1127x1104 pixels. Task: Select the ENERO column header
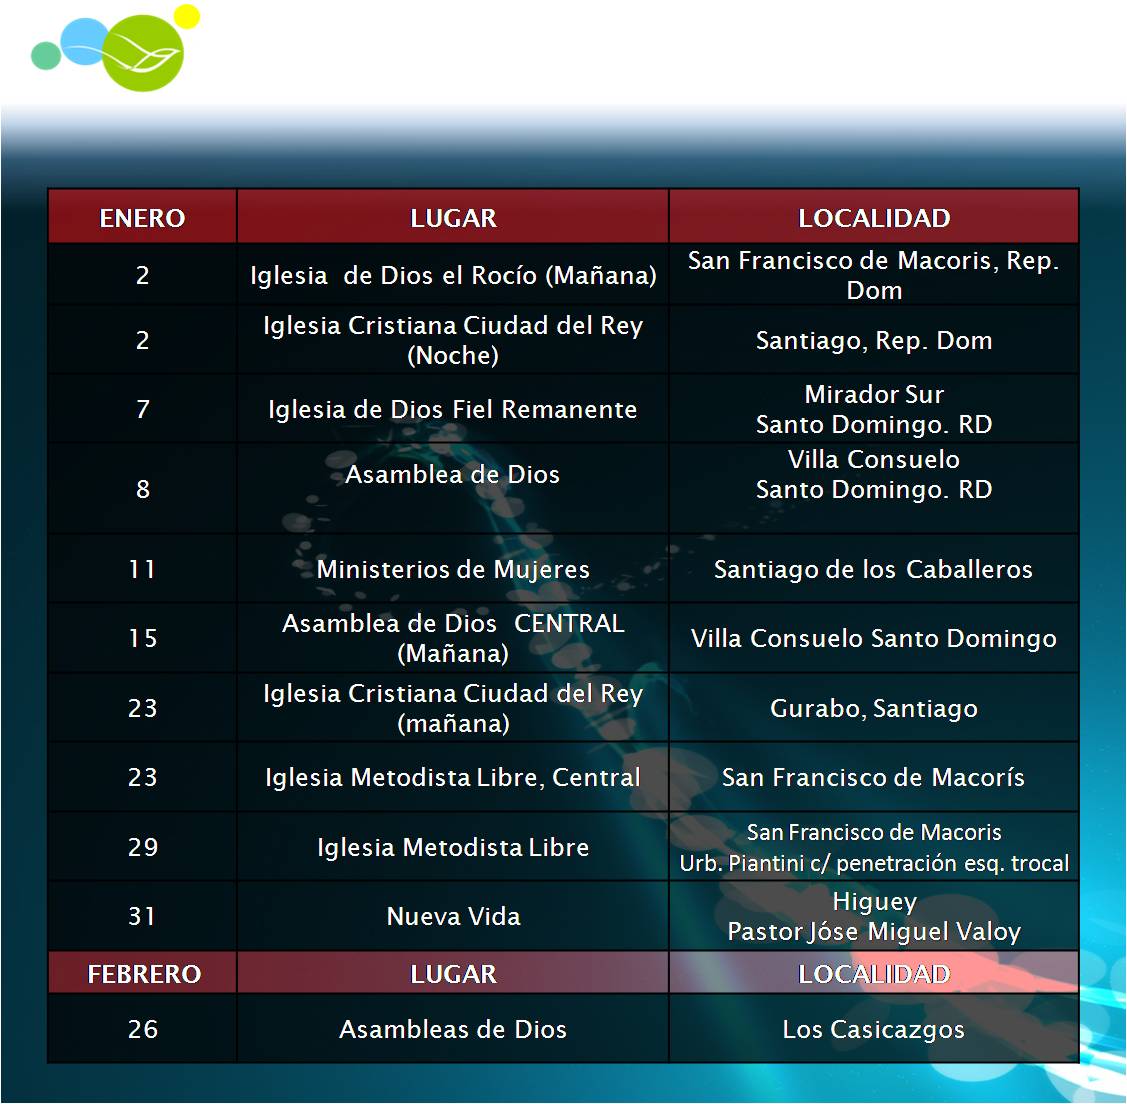point(142,218)
